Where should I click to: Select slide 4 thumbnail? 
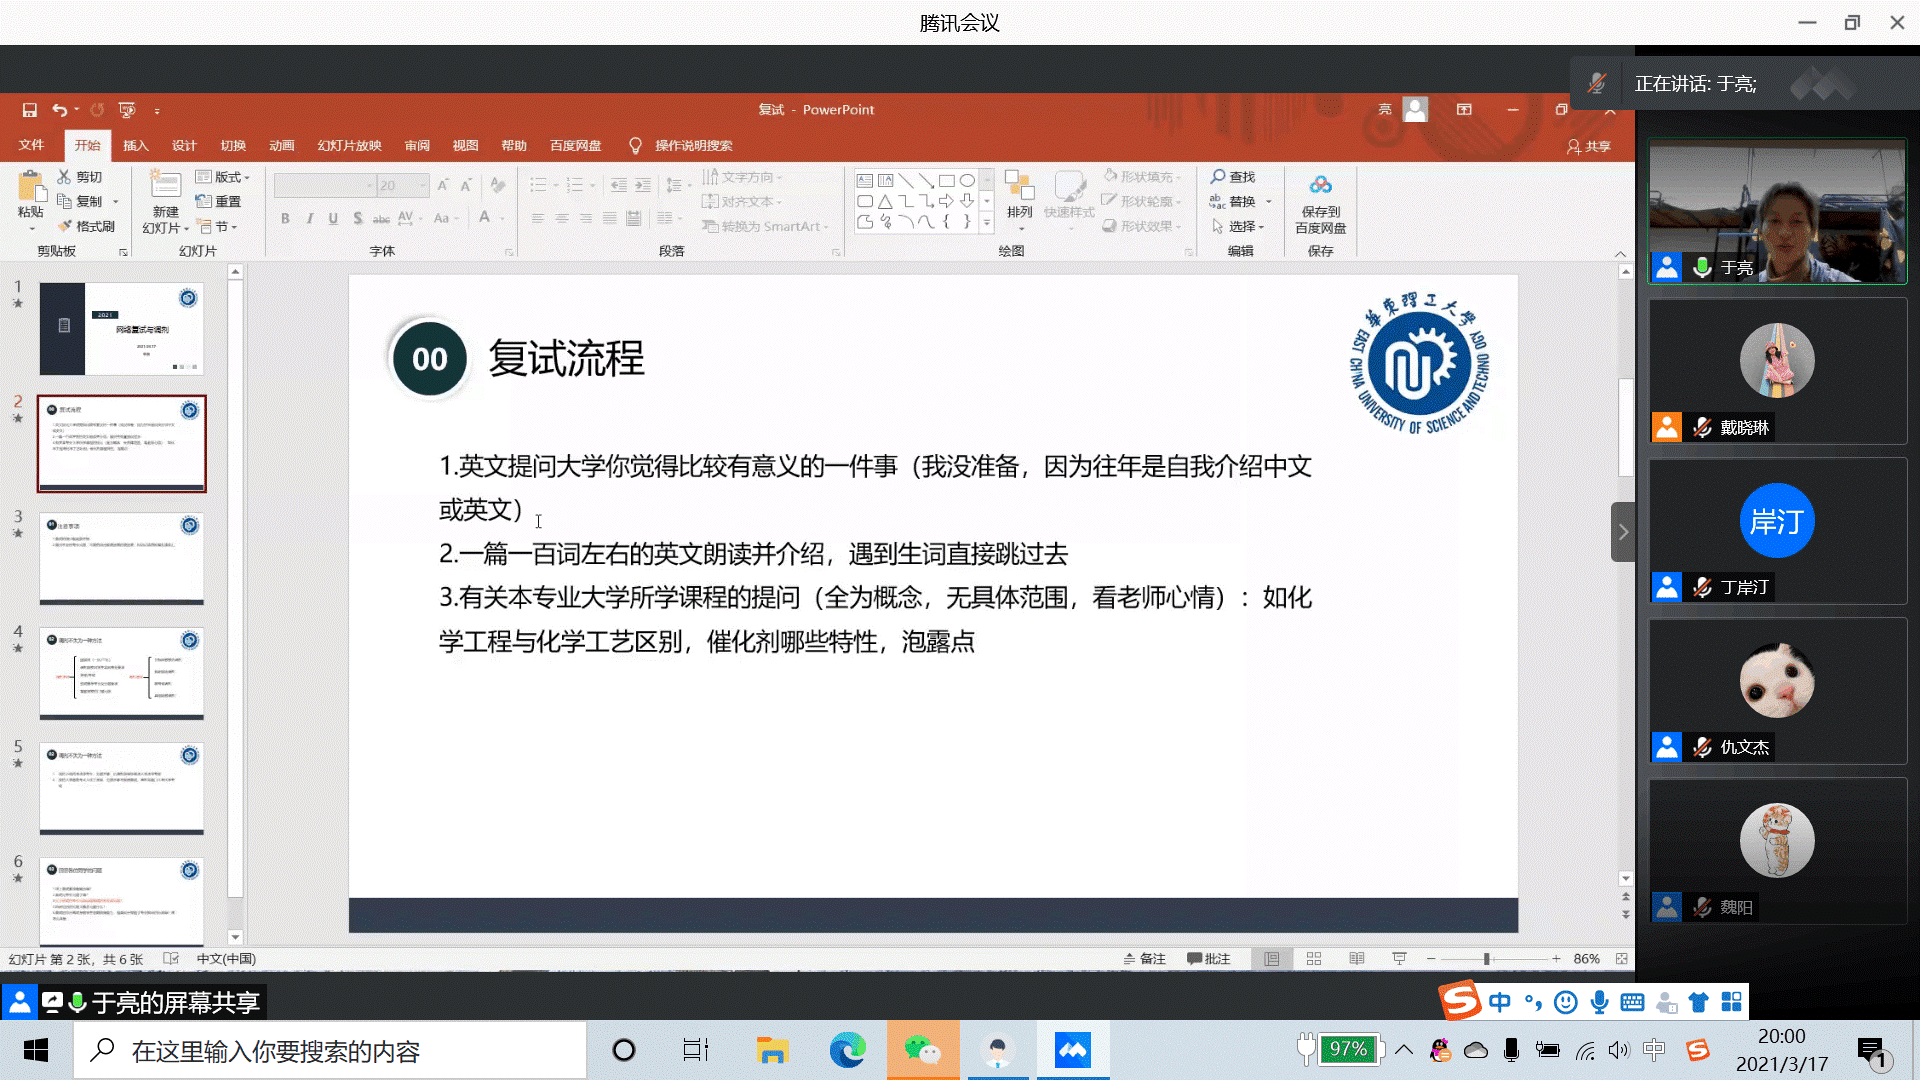pos(122,674)
